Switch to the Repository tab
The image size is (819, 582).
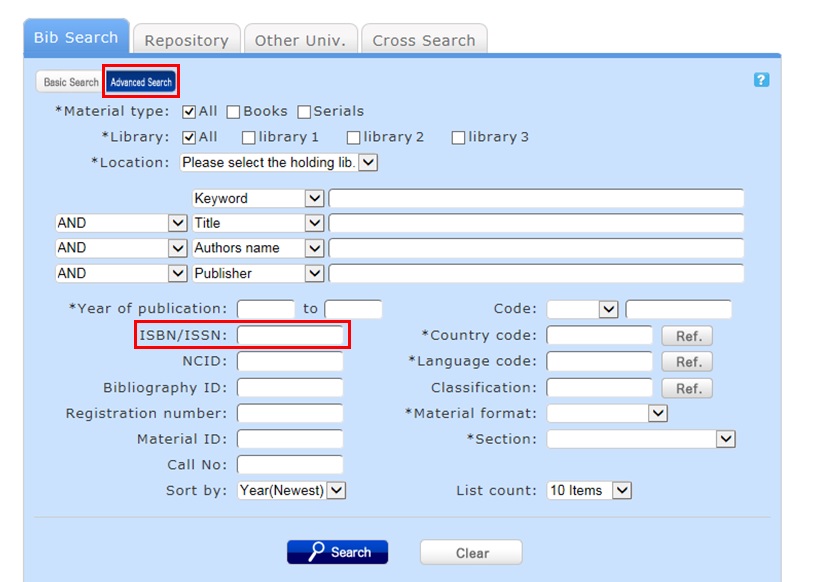point(186,40)
